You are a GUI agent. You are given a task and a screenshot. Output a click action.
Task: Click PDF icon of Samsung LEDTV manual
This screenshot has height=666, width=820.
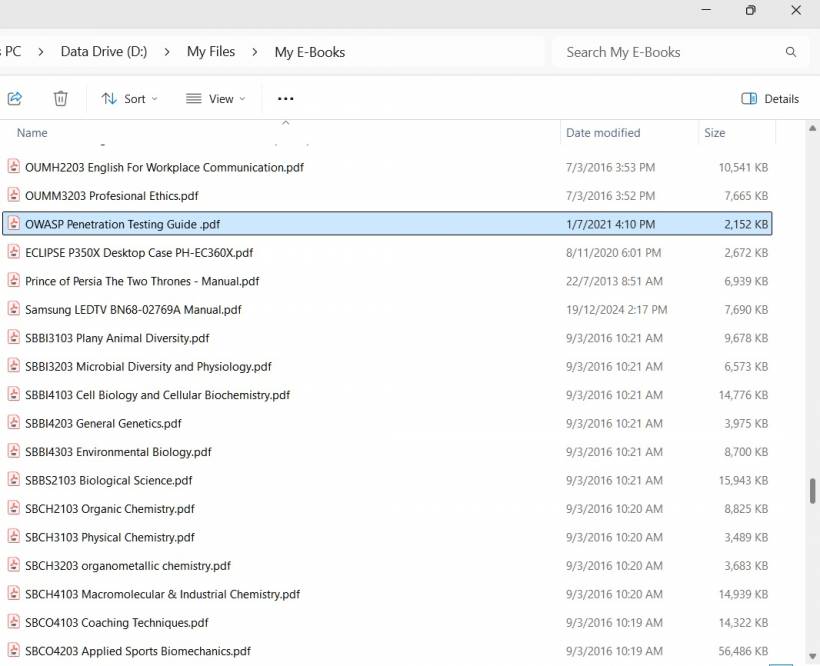(x=14, y=308)
